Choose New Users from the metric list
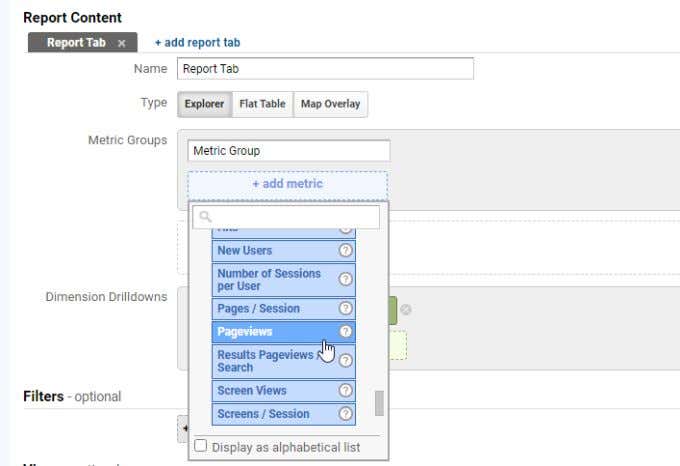 (x=284, y=251)
